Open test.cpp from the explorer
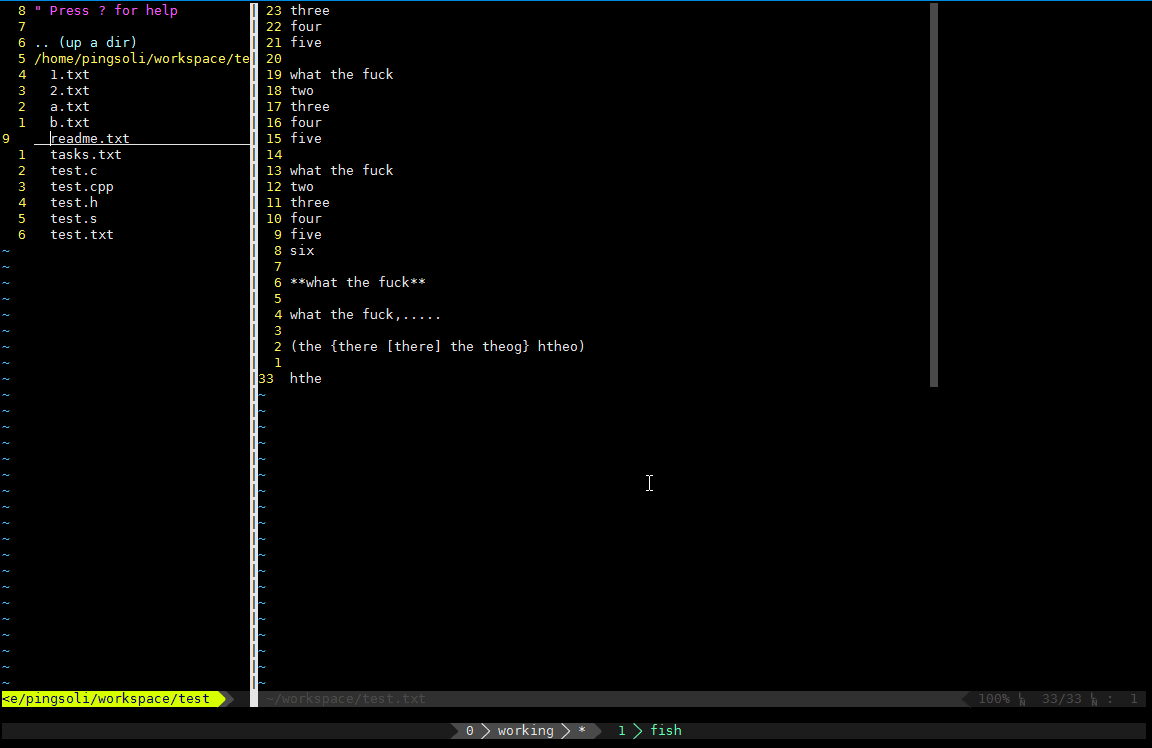This screenshot has width=1152, height=748. click(x=81, y=186)
